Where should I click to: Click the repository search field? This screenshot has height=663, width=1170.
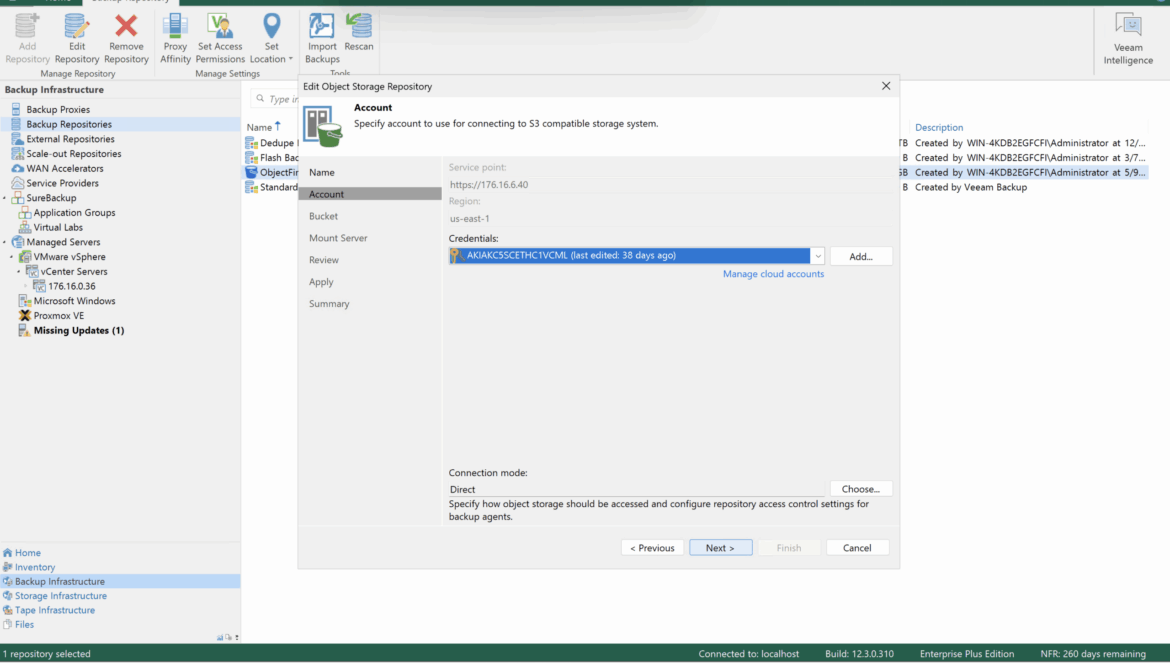[x=274, y=98]
